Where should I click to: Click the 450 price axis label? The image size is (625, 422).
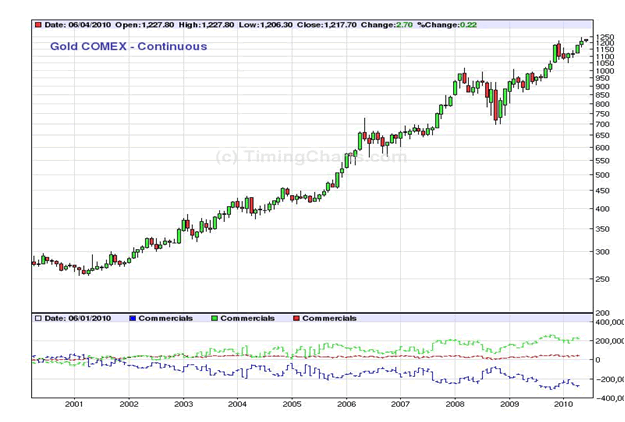[x=603, y=191]
